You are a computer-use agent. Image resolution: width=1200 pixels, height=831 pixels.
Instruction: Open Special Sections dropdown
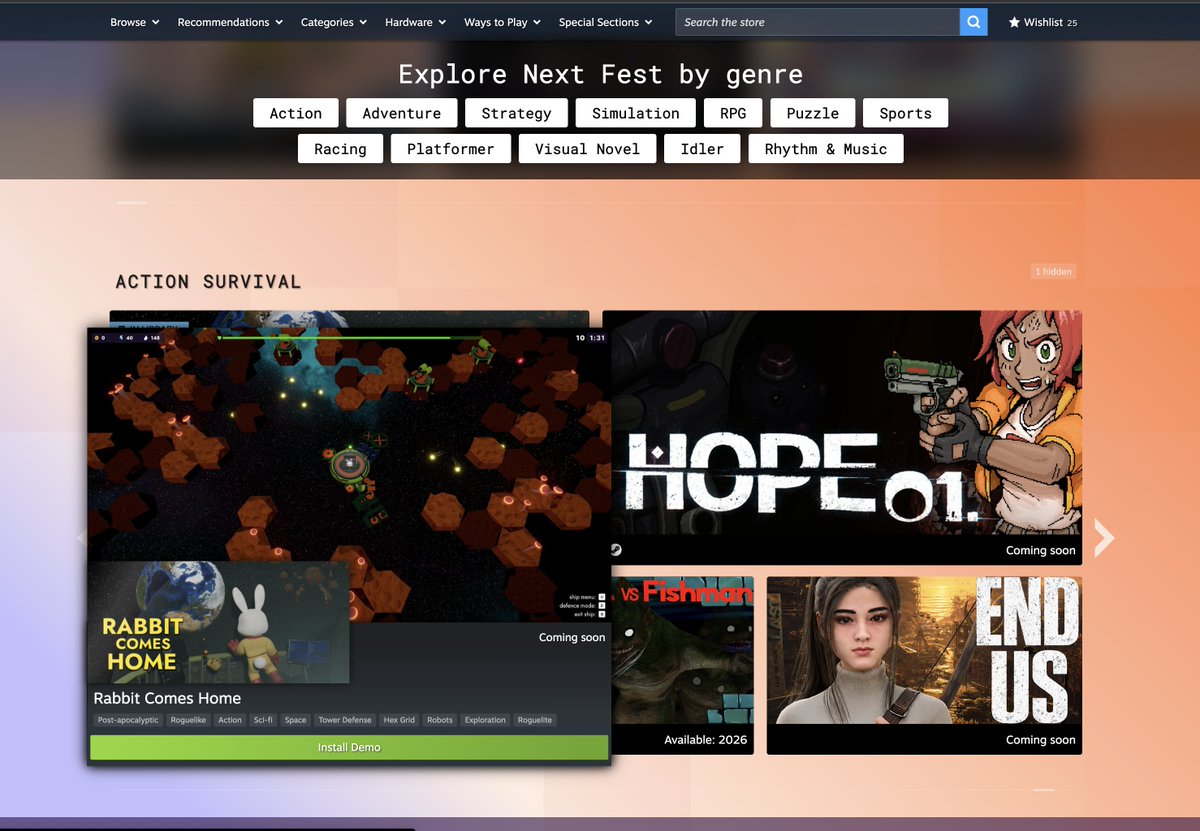pos(605,22)
